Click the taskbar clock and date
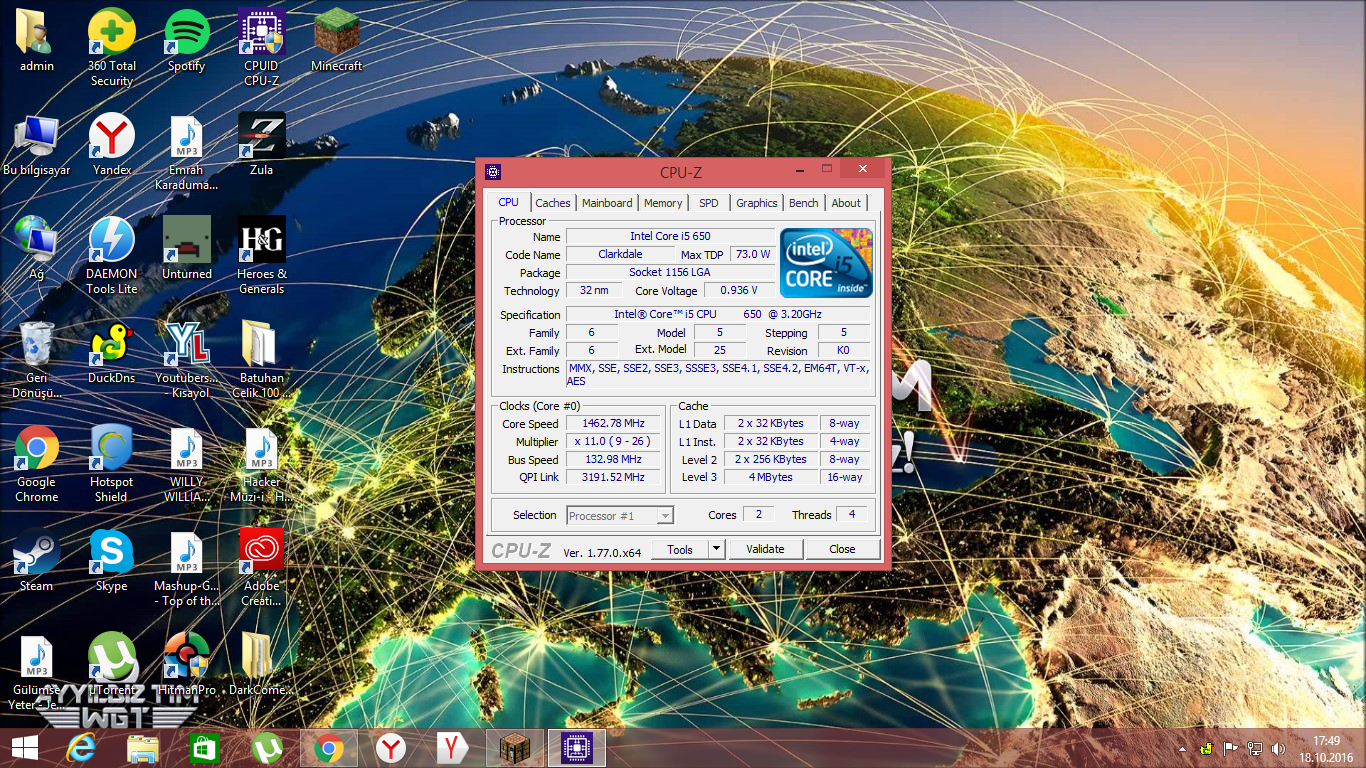This screenshot has height=768, width=1366. (x=1326, y=748)
